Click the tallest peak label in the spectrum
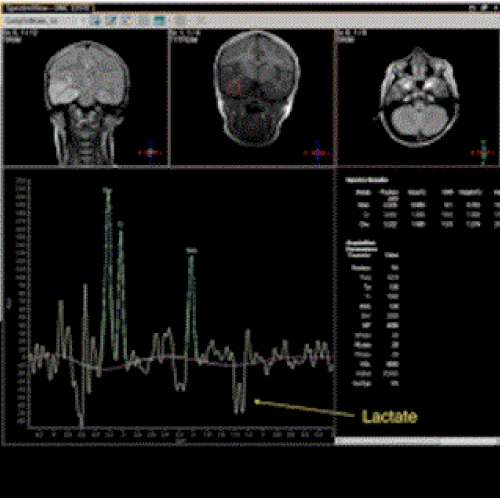 [107, 190]
